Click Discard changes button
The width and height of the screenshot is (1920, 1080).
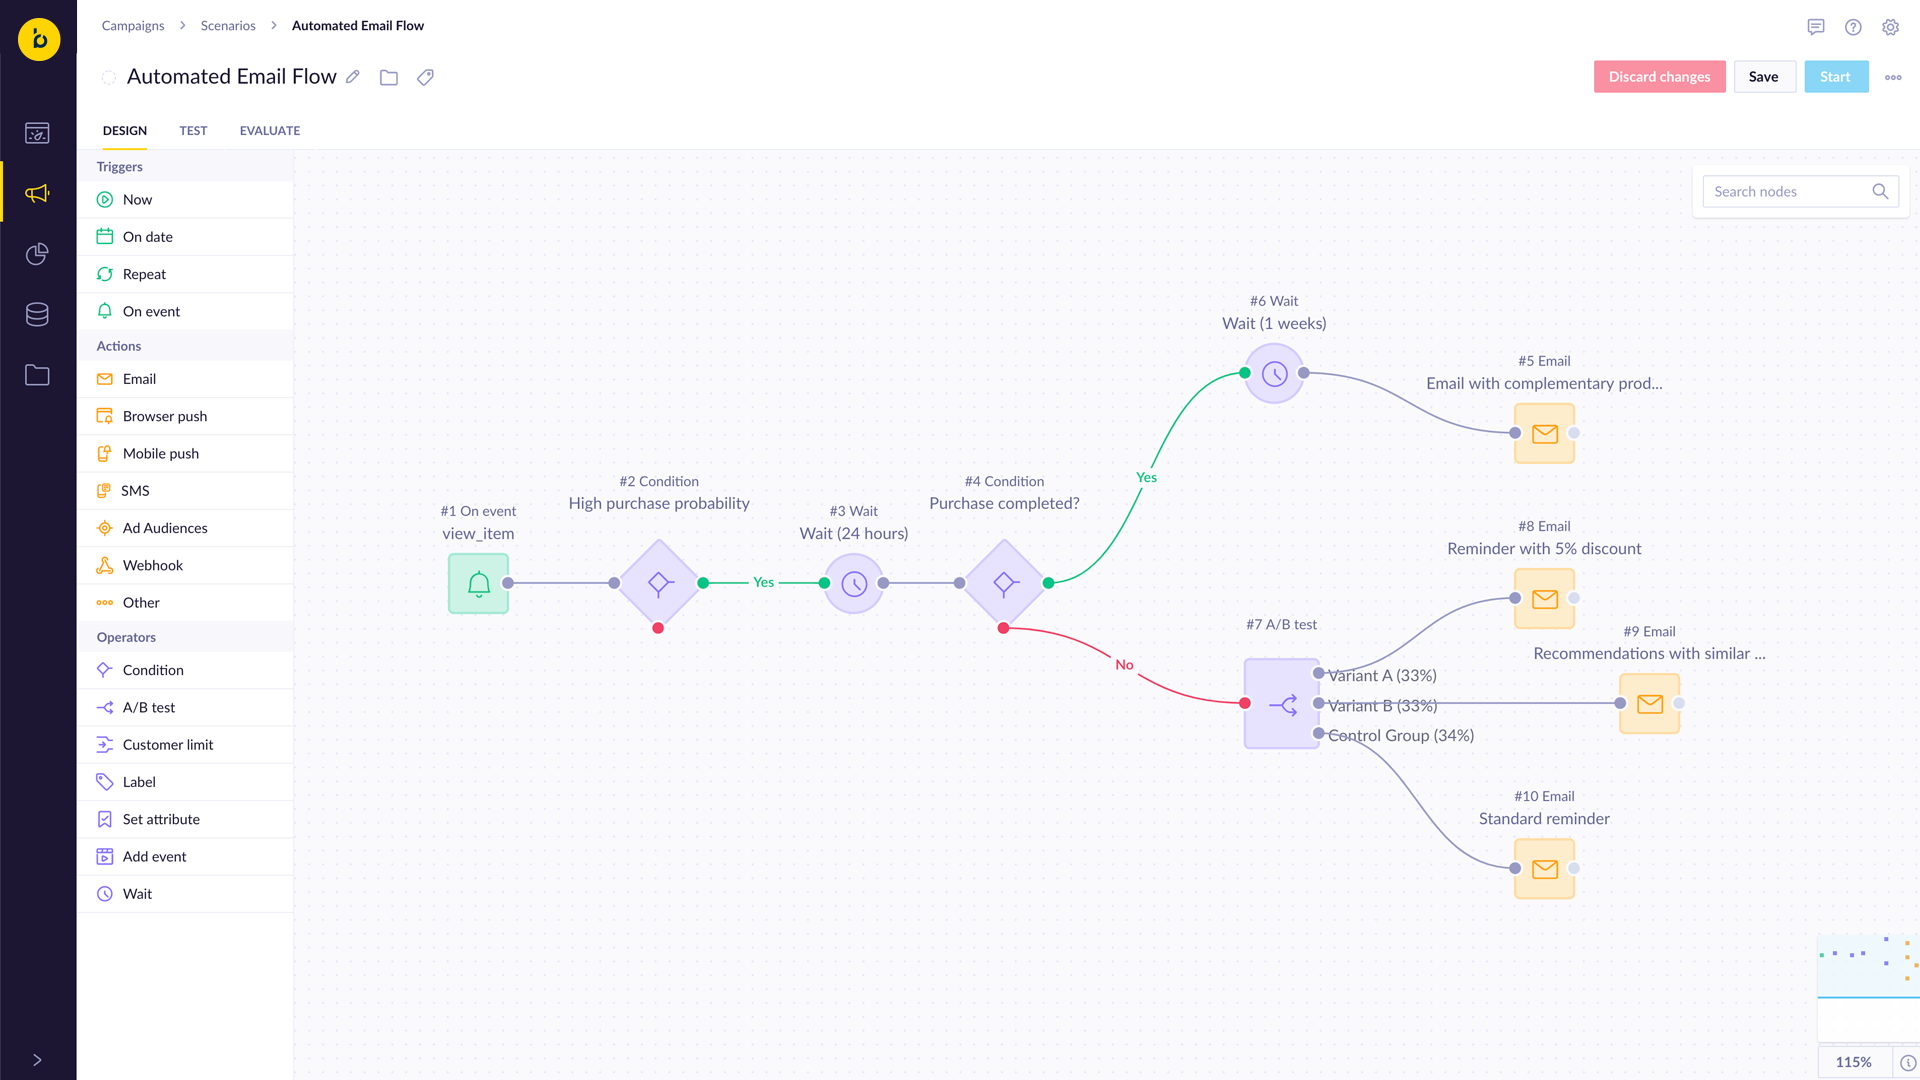tap(1660, 76)
